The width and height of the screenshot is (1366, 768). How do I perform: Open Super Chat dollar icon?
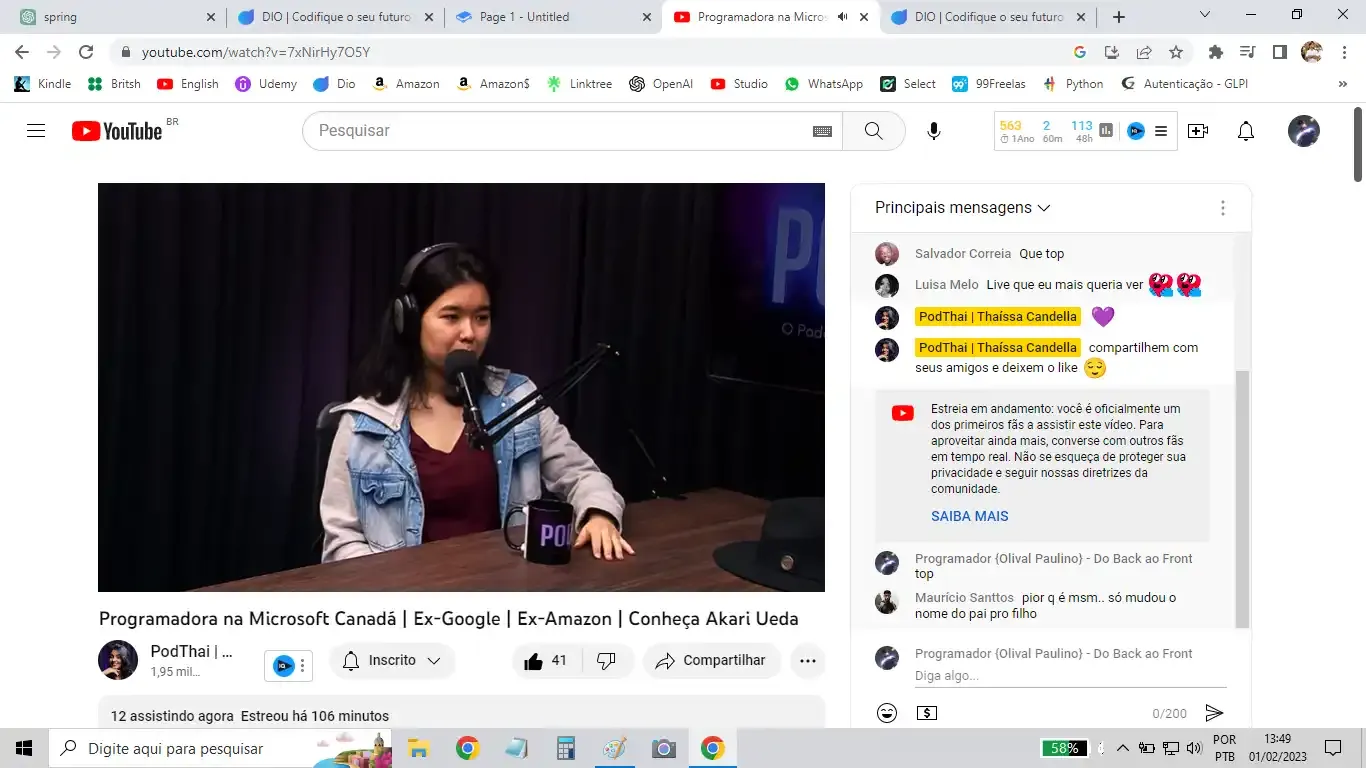pos(927,713)
